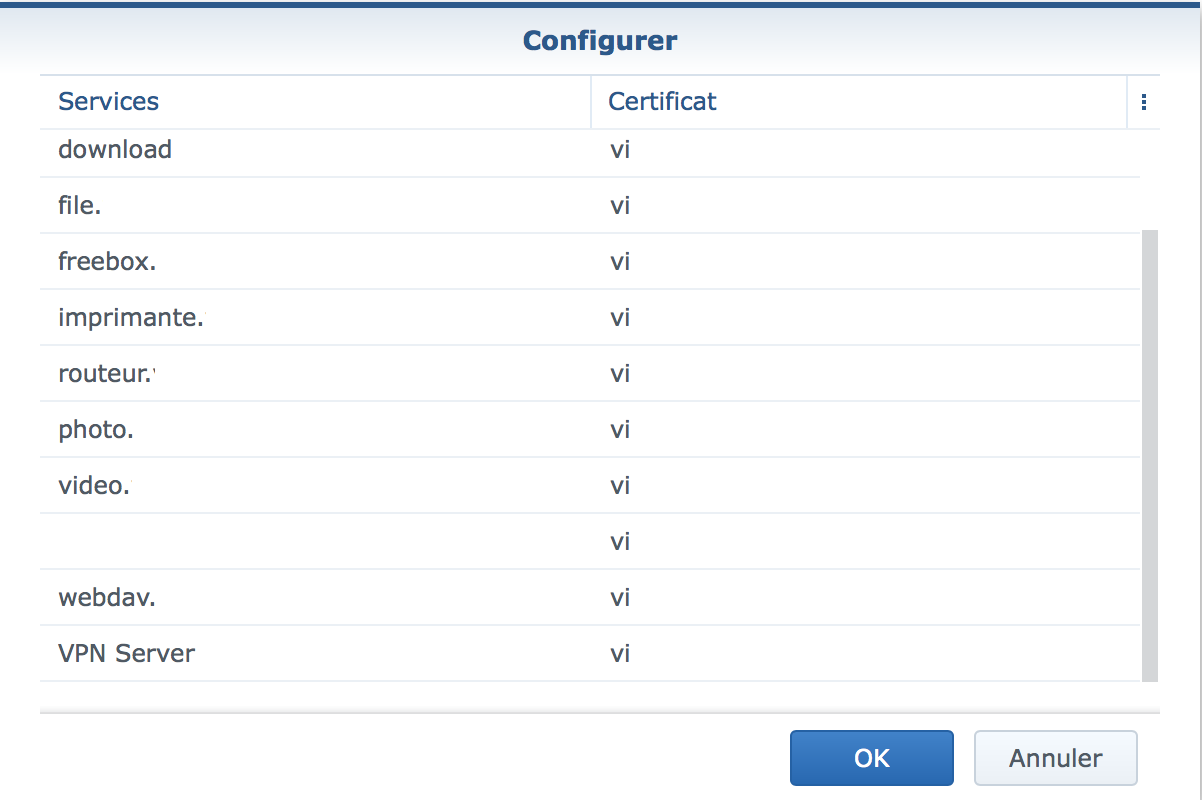This screenshot has height=800, width=1202.
Task: Open certificate dropdown for routeur. service
Action: 866,374
